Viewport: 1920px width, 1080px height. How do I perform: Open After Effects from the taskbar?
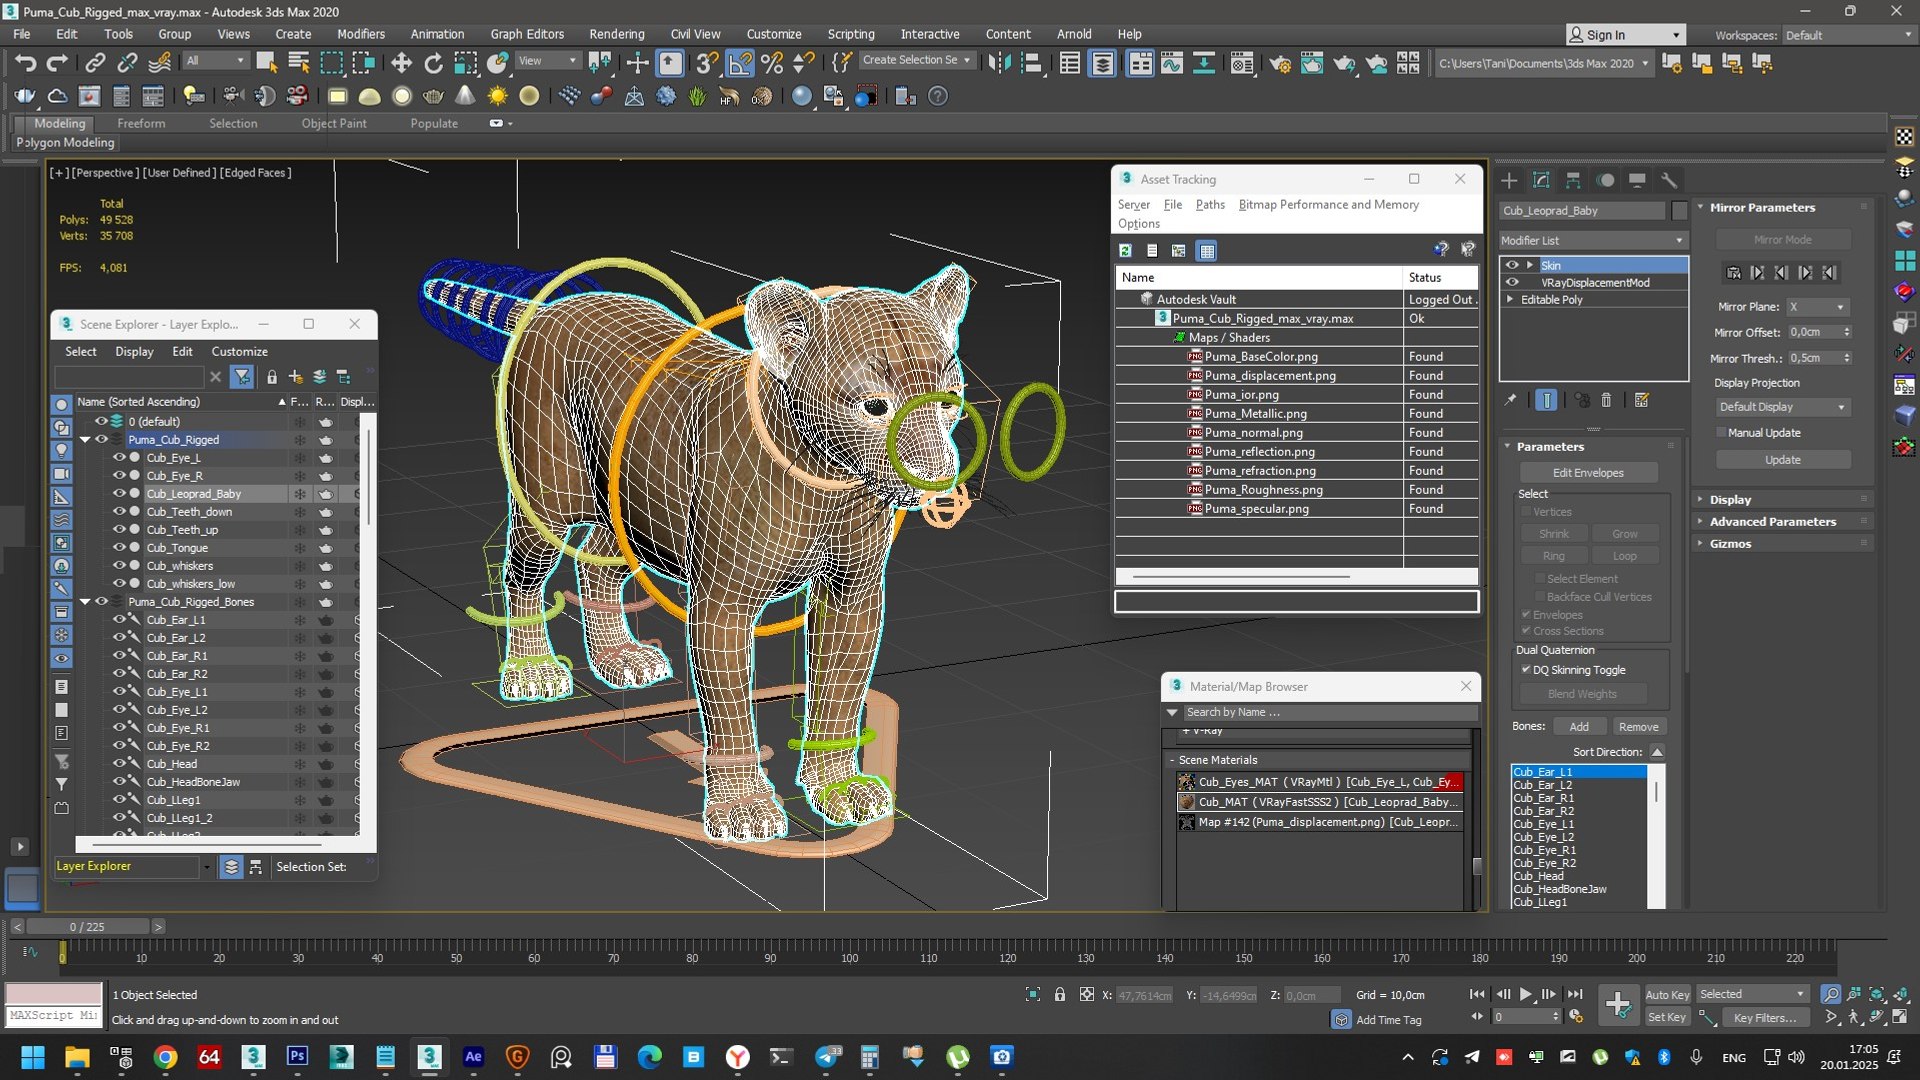473,1056
